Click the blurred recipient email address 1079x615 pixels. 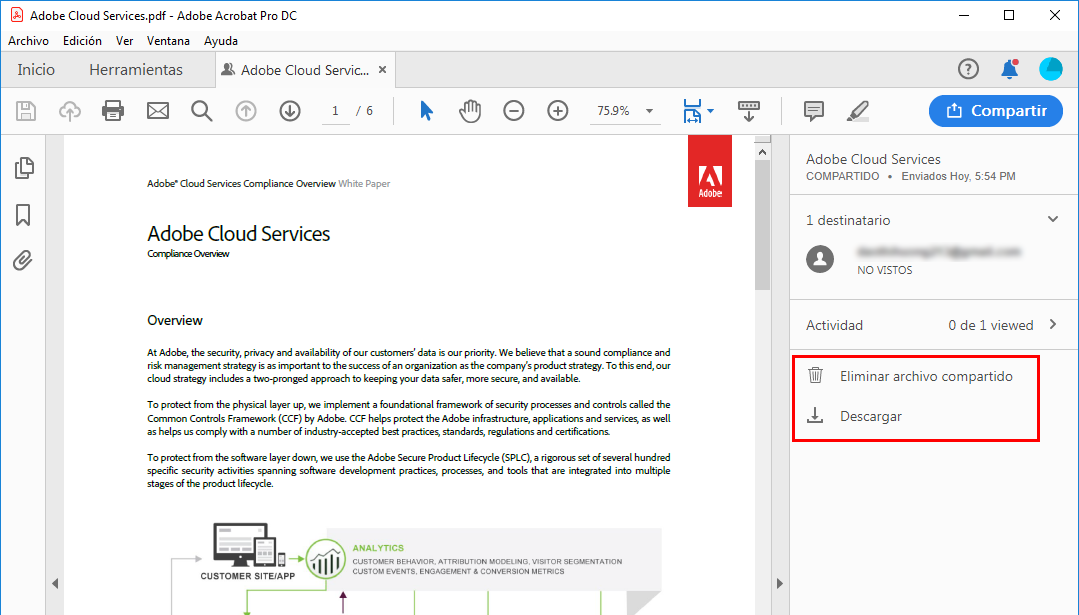coord(938,252)
